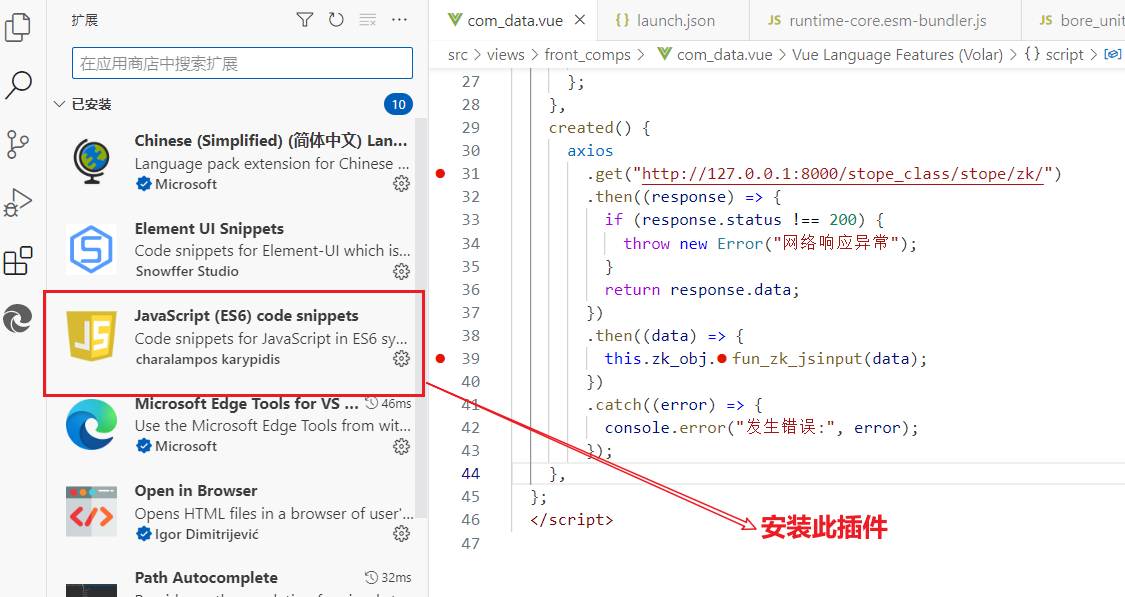The image size is (1125, 597).
Task: Click the 127.0.0.1:8000 URL link in code
Action: click(x=842, y=174)
